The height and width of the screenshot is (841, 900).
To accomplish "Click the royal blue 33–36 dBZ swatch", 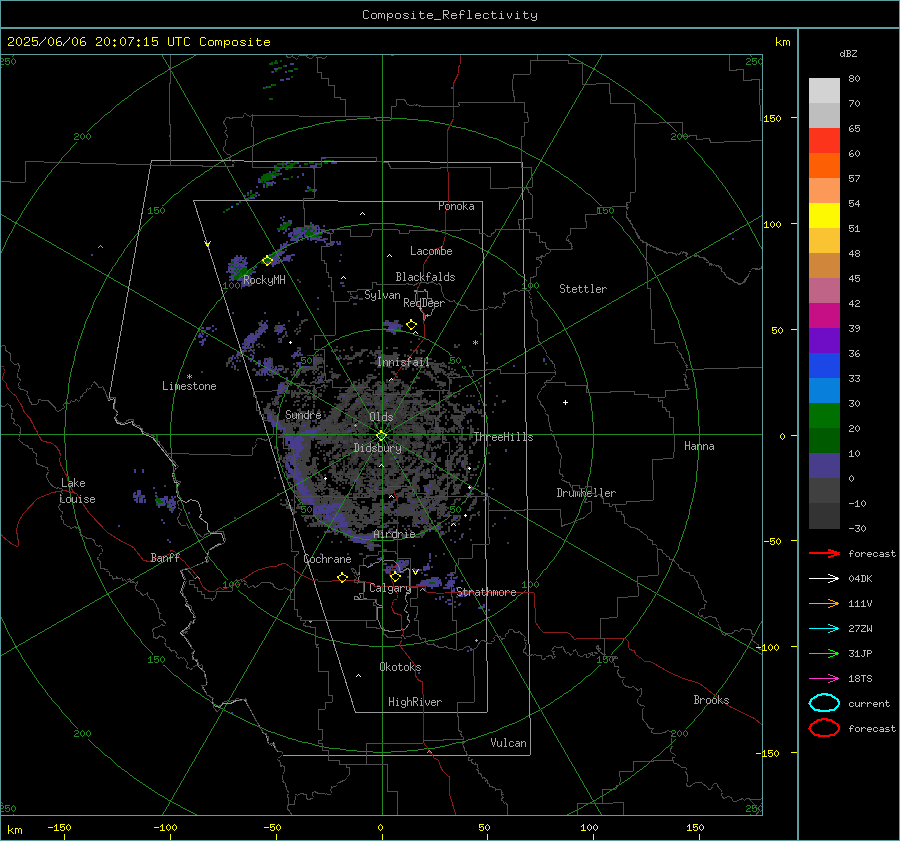I will [x=824, y=366].
